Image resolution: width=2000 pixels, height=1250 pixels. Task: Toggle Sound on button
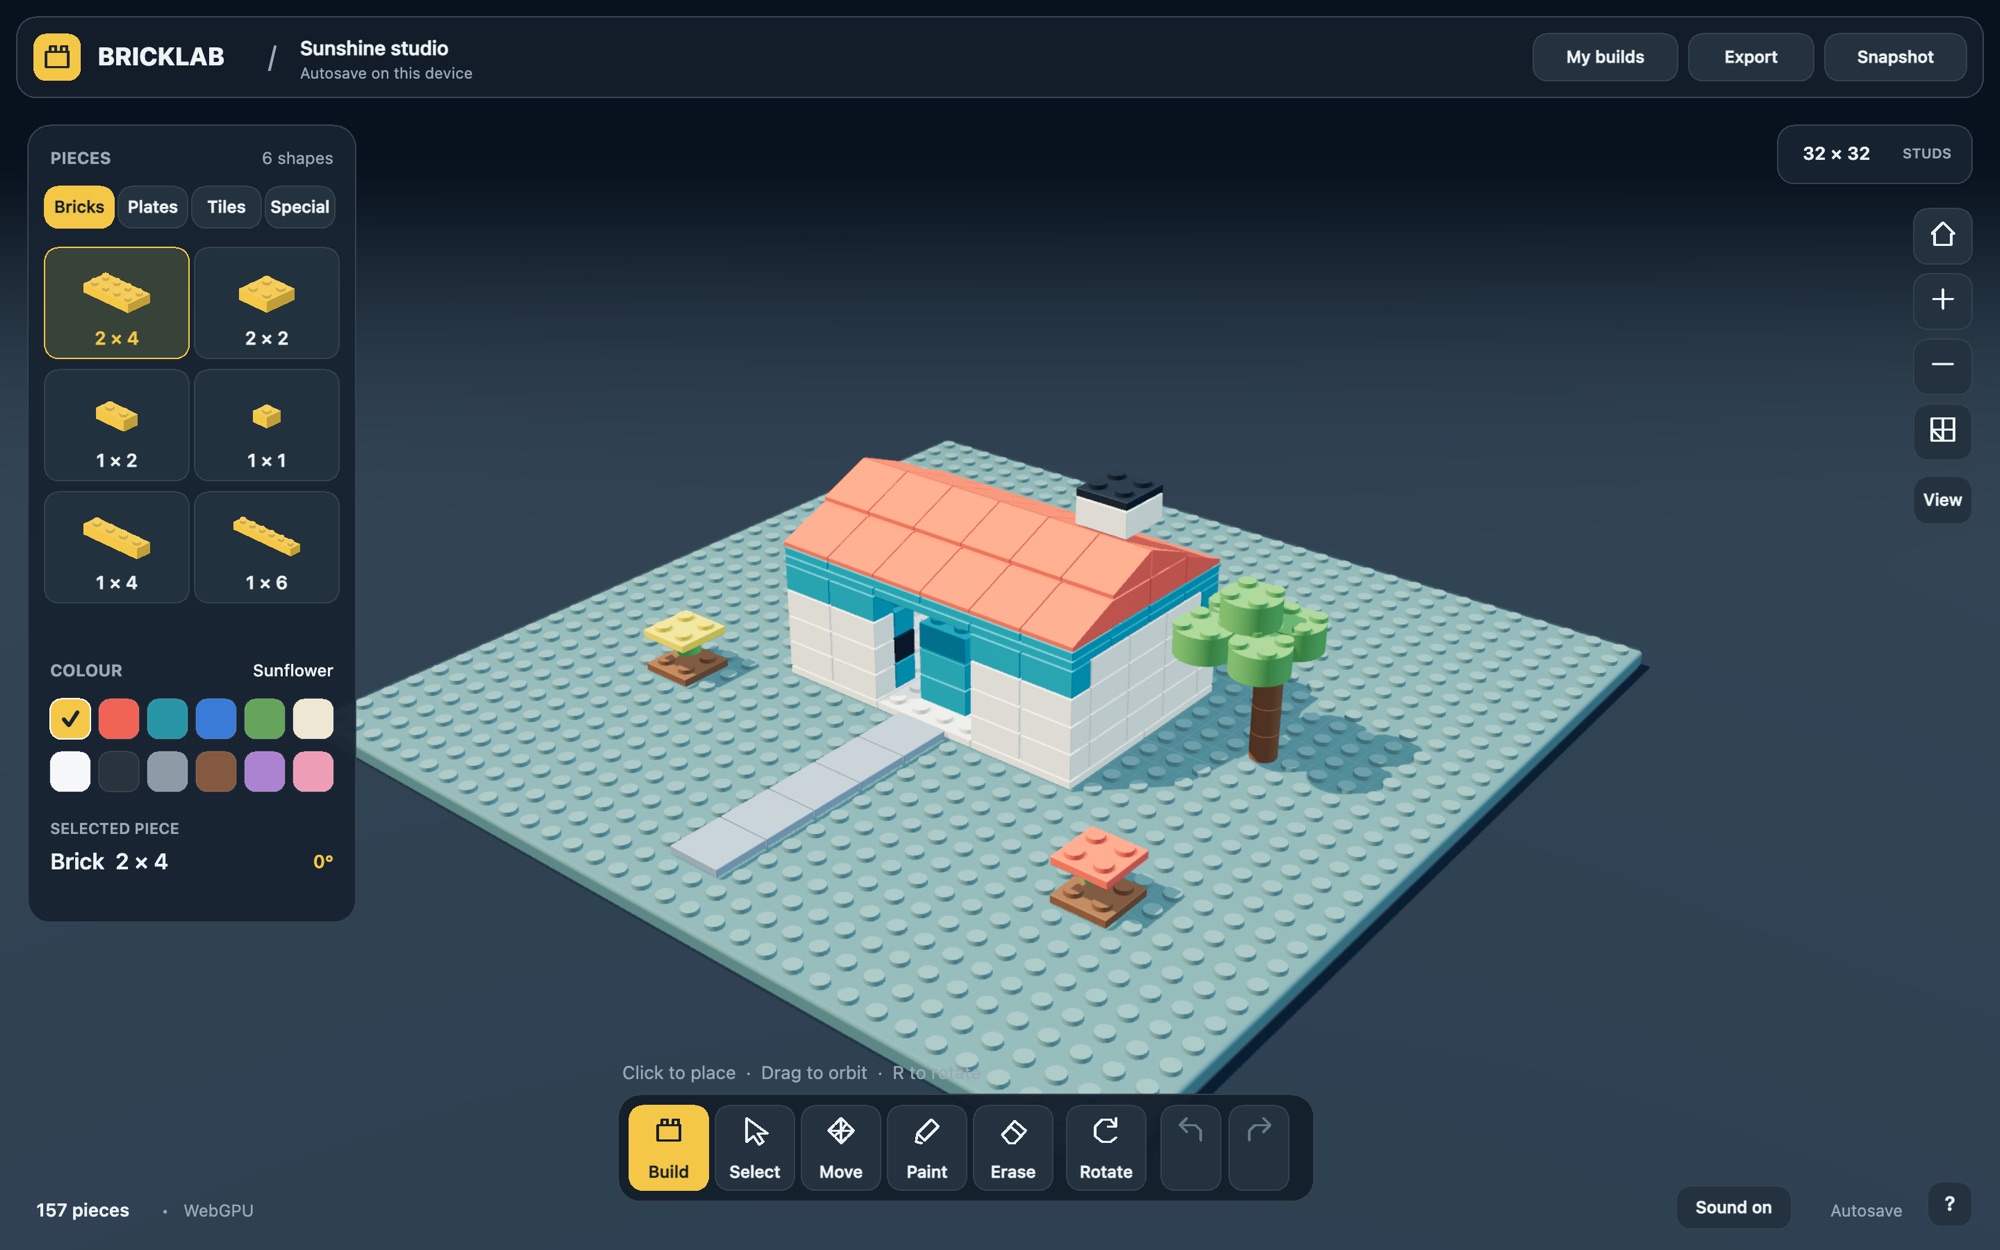point(1733,1207)
